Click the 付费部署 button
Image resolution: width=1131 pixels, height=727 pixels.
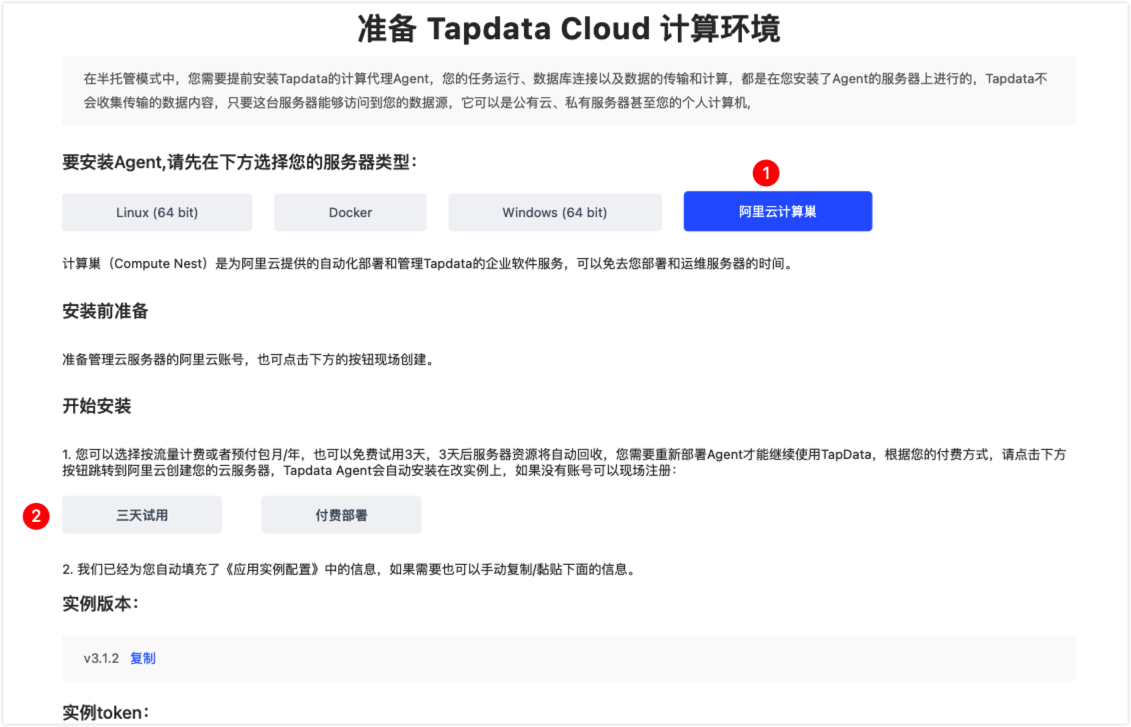(341, 515)
